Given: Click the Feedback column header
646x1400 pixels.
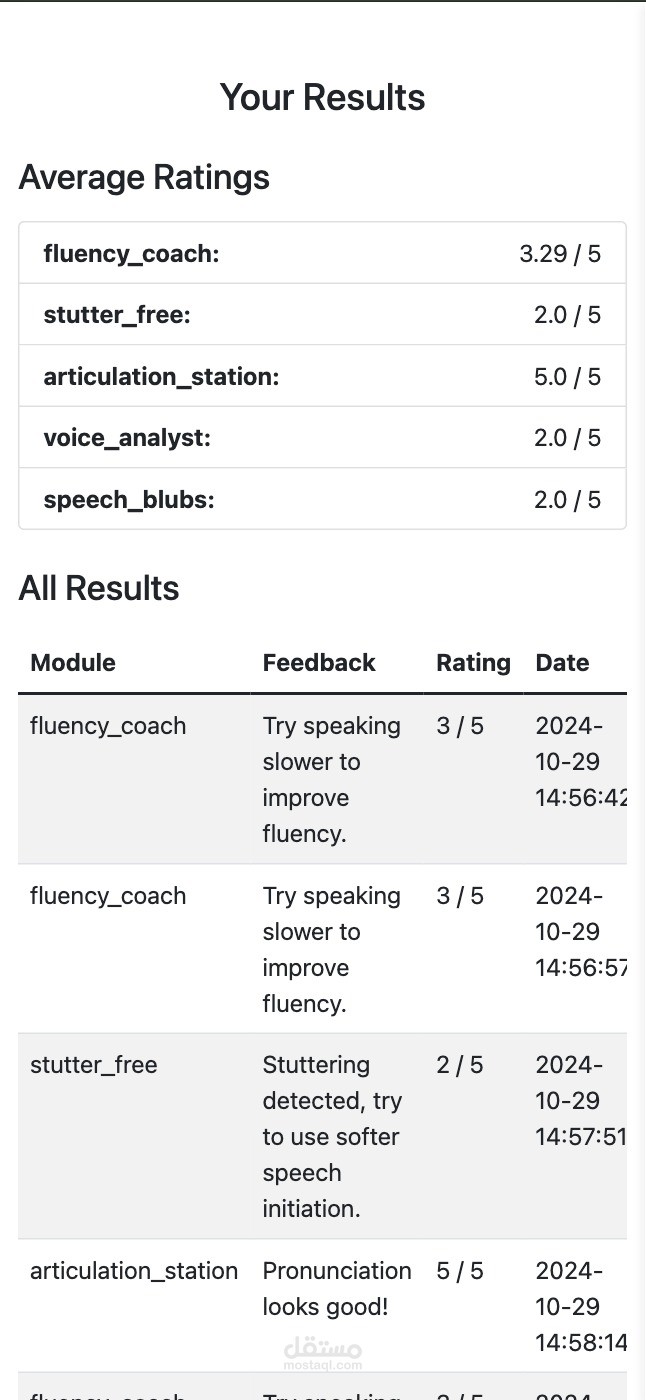Looking at the screenshot, I should [x=319, y=662].
